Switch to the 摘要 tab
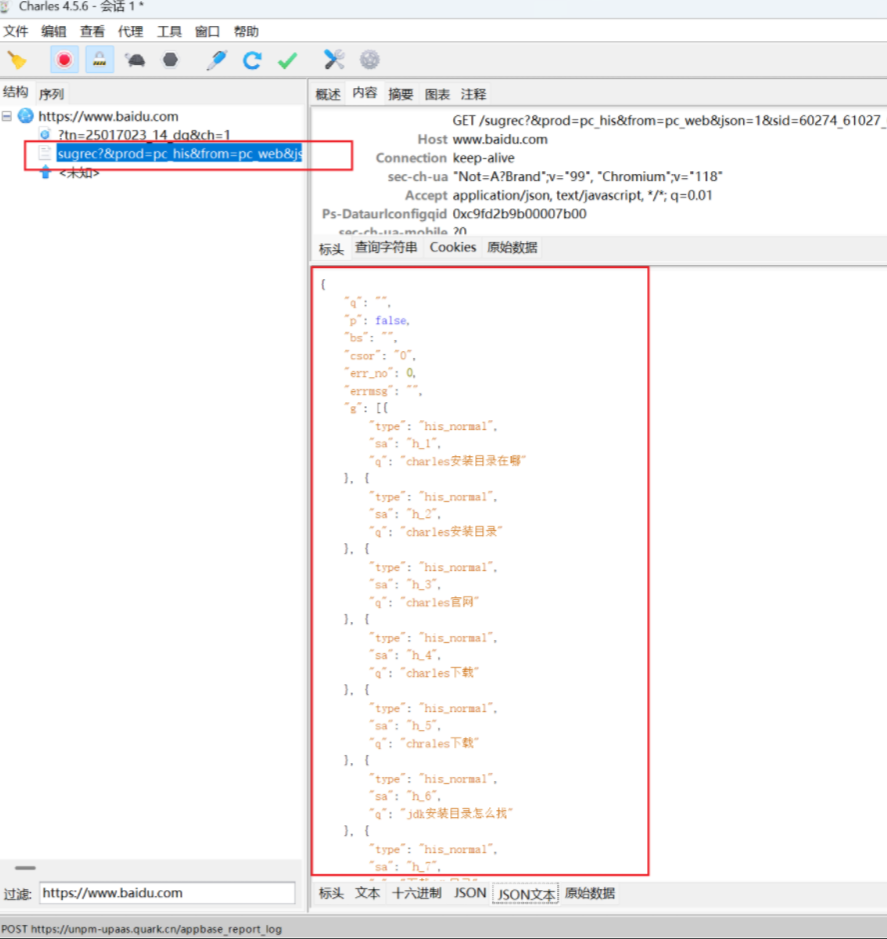887x939 pixels. tap(401, 94)
